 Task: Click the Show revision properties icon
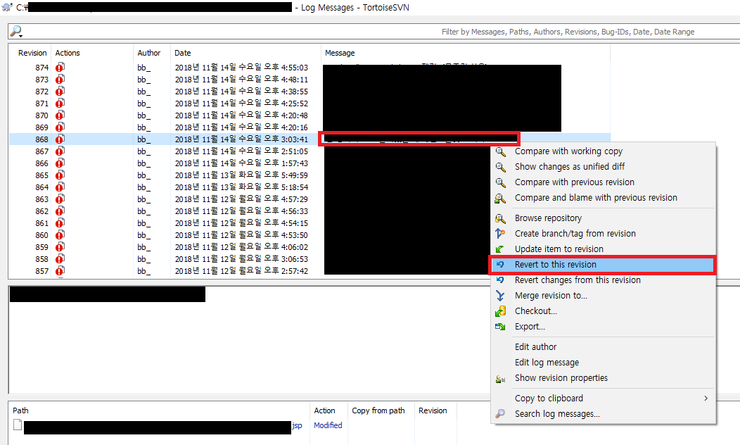click(501, 378)
